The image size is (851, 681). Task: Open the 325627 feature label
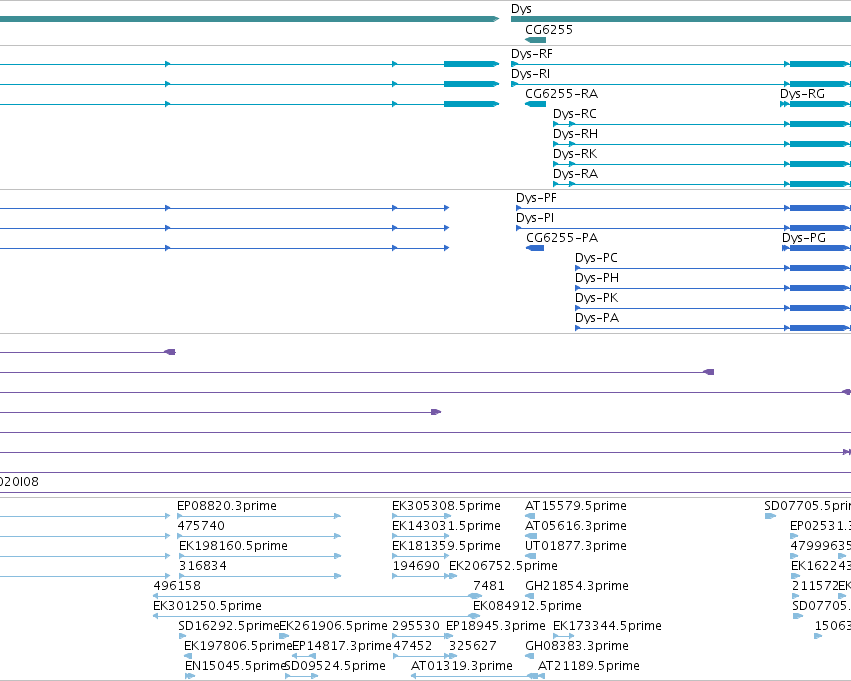(473, 647)
